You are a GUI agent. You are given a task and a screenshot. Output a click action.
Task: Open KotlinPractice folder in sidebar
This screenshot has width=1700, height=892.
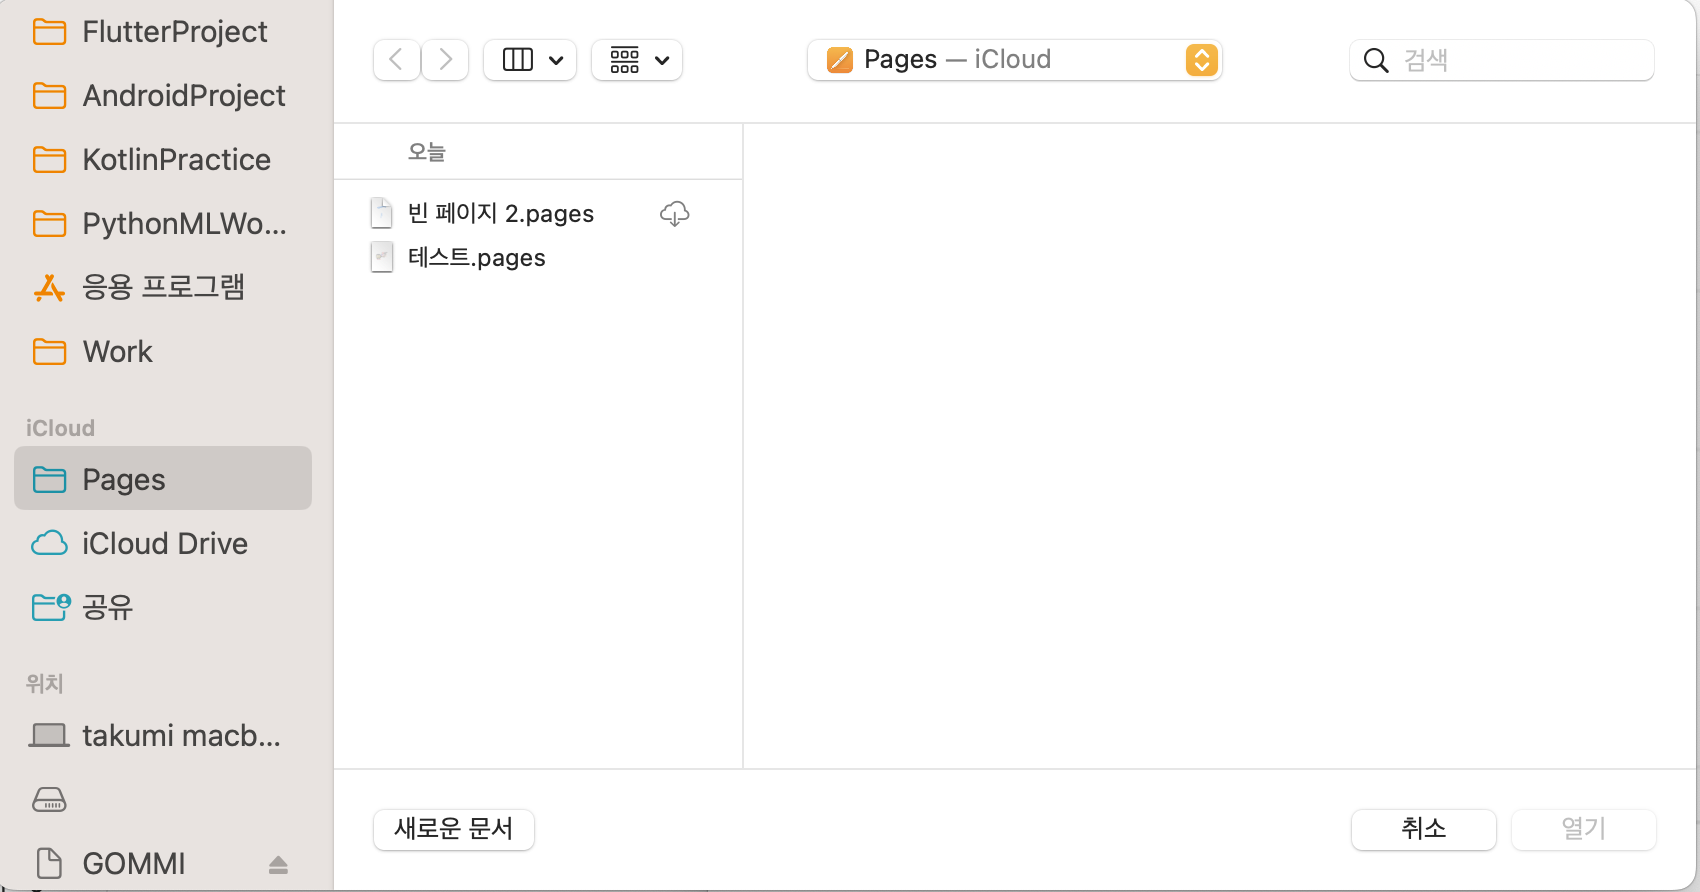click(x=163, y=160)
